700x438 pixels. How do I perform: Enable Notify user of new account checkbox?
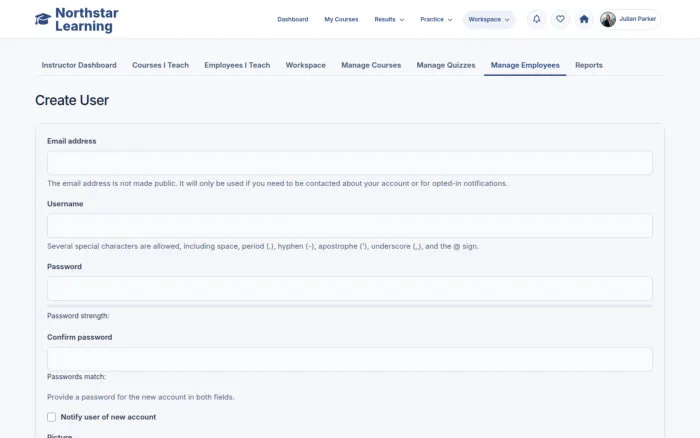point(51,417)
